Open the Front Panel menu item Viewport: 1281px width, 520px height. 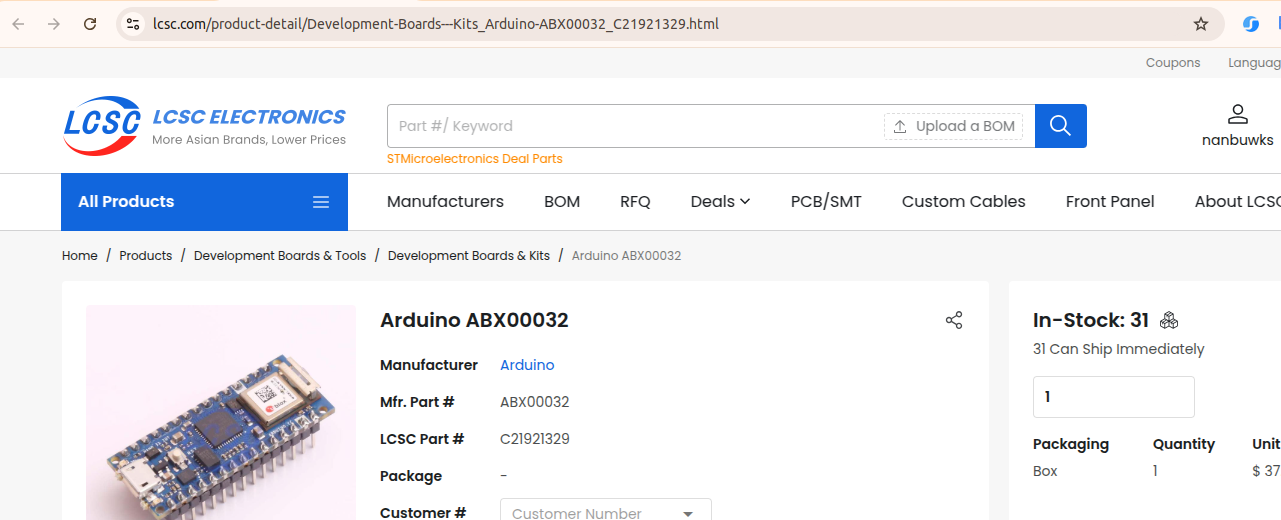click(x=1110, y=202)
